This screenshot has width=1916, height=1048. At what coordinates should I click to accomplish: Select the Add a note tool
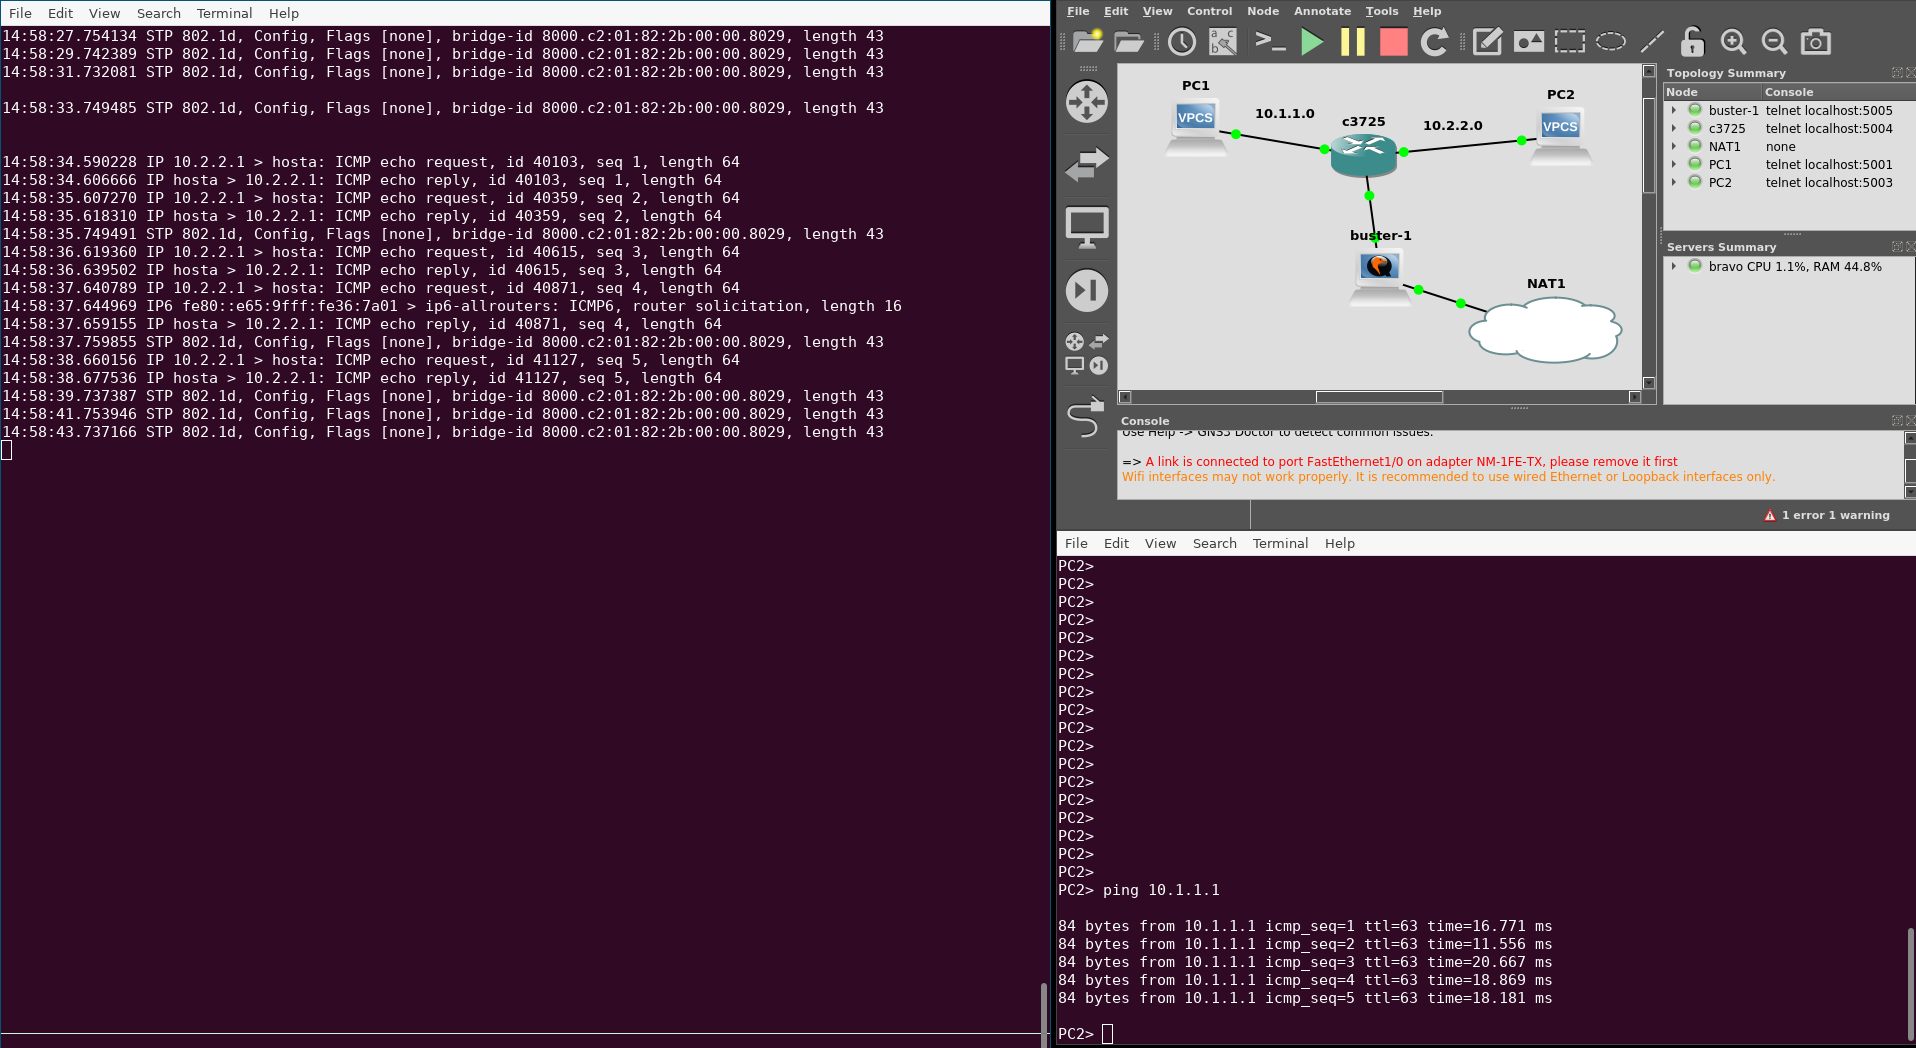1487,42
